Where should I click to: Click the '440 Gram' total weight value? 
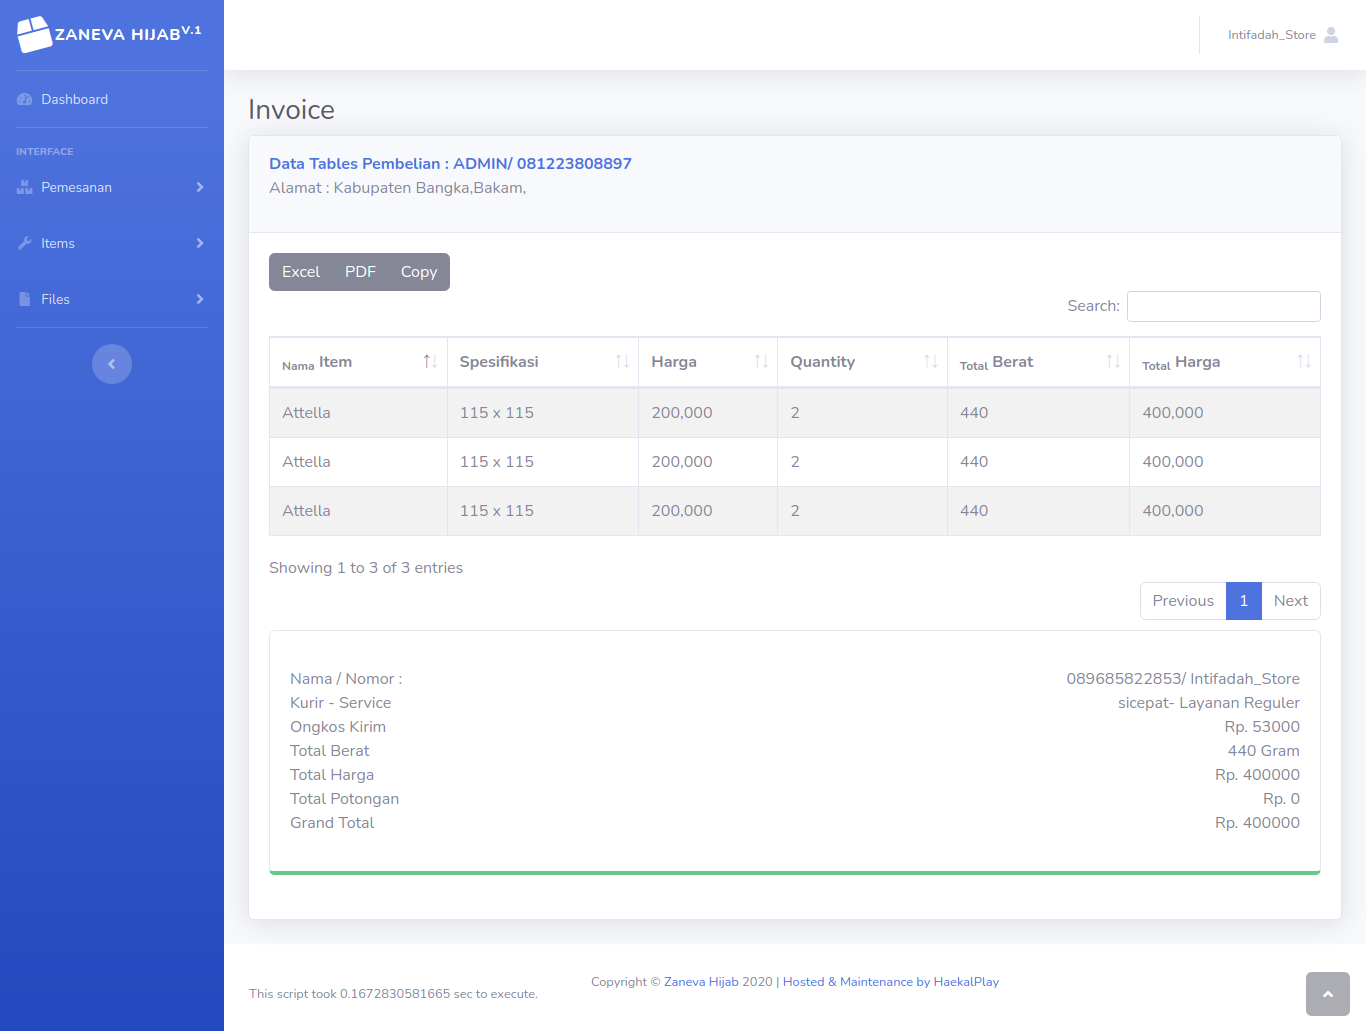pos(1264,751)
